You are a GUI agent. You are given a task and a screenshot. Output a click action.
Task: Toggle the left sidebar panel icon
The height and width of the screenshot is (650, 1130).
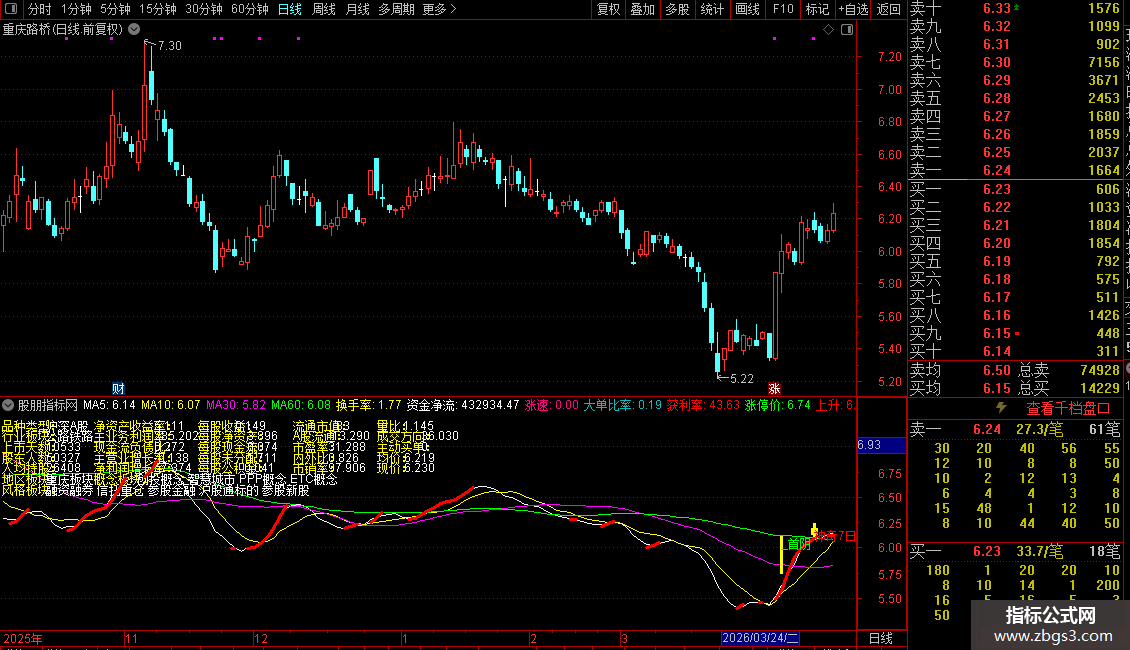tap(11, 9)
